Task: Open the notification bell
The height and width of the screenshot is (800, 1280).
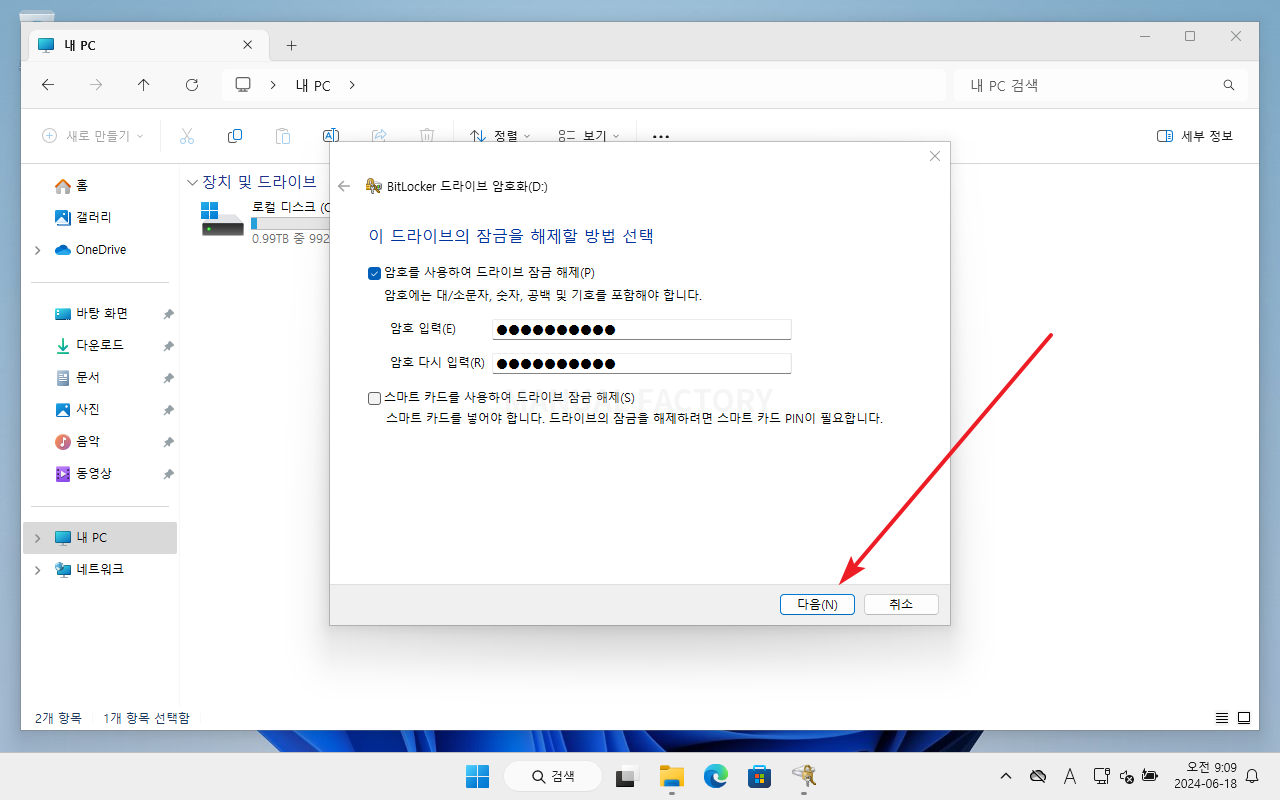Action: point(1252,776)
